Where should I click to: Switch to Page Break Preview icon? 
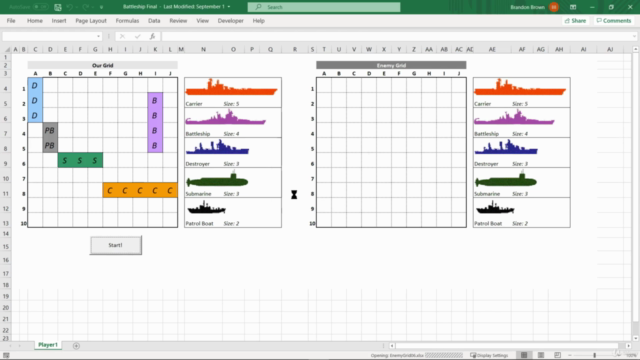pyautogui.click(x=558, y=355)
